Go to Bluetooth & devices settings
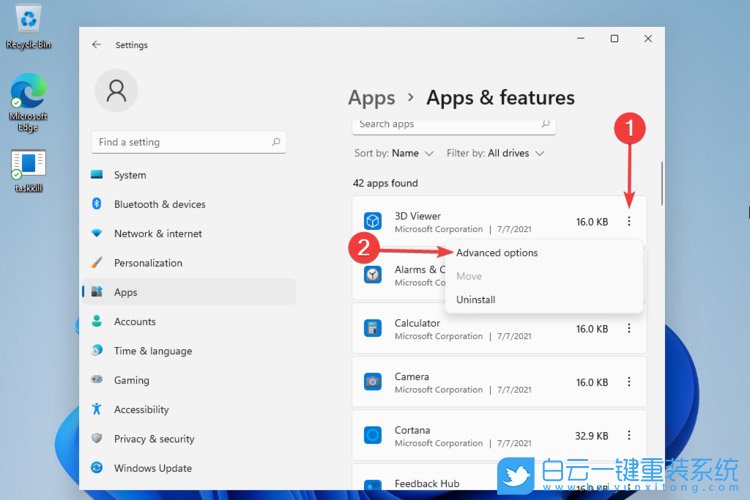 (189, 204)
